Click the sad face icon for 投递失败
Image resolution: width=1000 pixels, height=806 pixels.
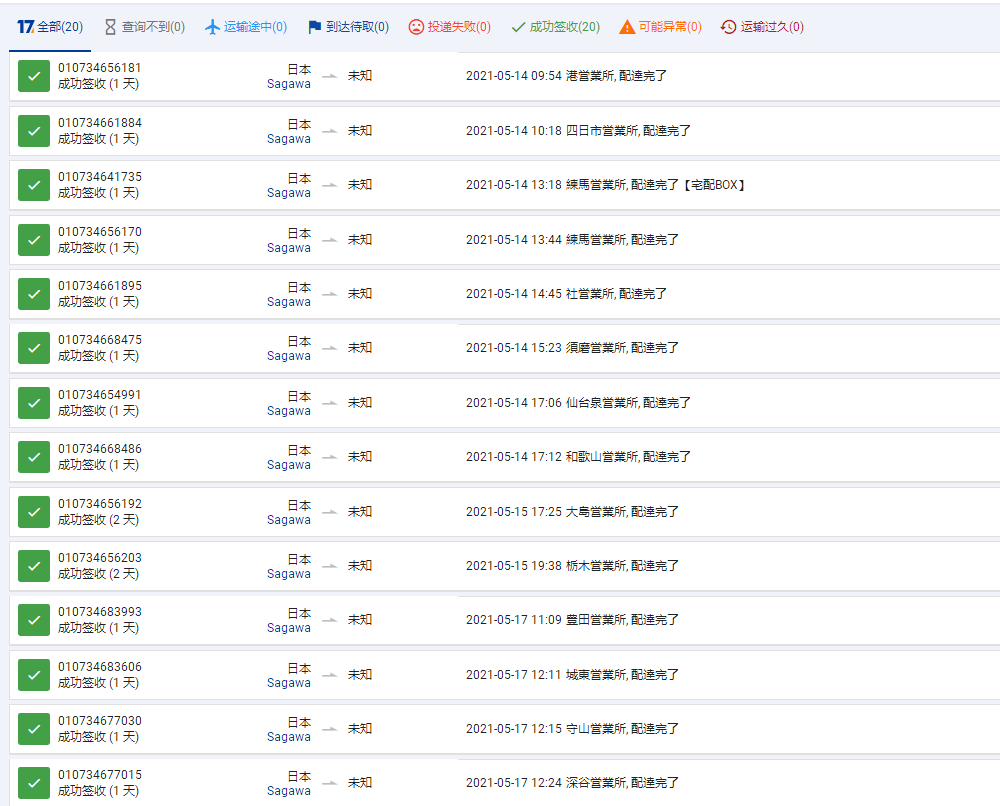point(416,27)
